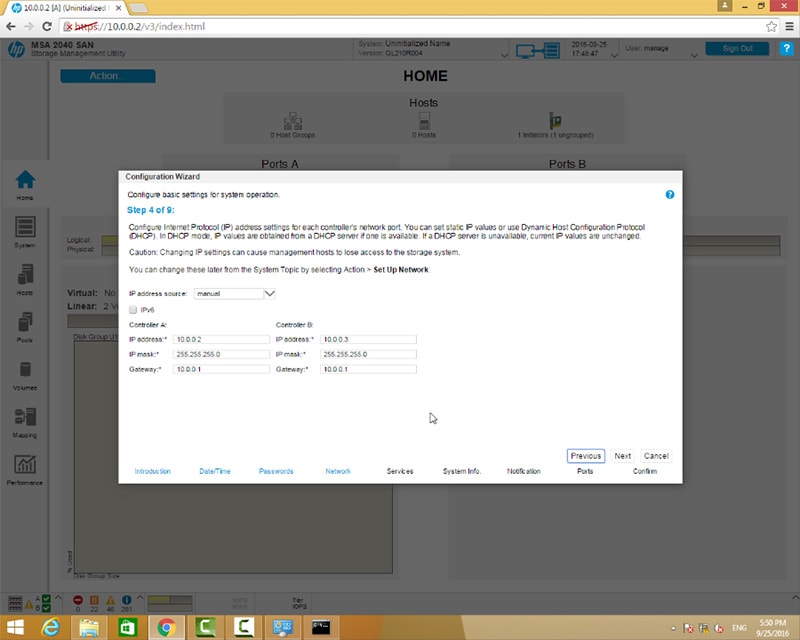The width and height of the screenshot is (800, 640).
Task: Click the Controller A IP address field
Action: pyautogui.click(x=221, y=339)
